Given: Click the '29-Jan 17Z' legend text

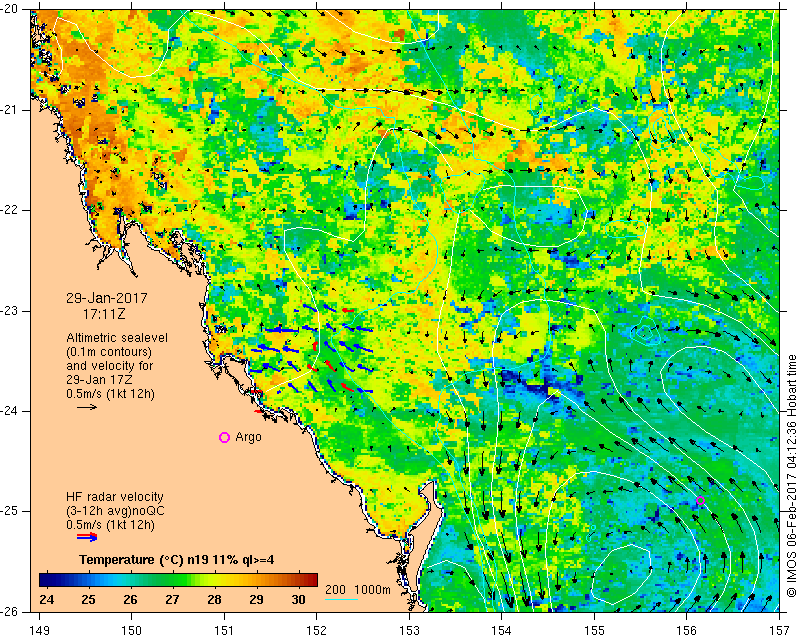Looking at the screenshot, I should [x=99, y=380].
